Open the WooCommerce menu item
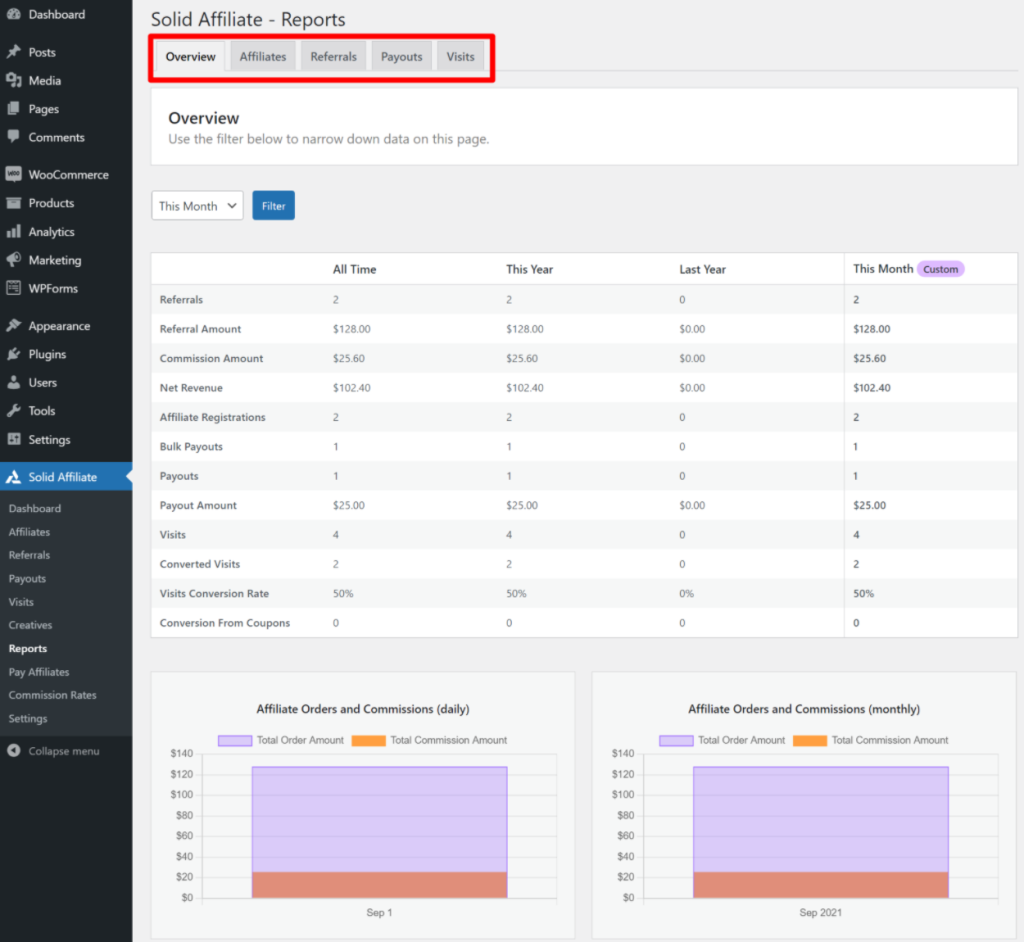This screenshot has width=1024, height=942. point(66,174)
